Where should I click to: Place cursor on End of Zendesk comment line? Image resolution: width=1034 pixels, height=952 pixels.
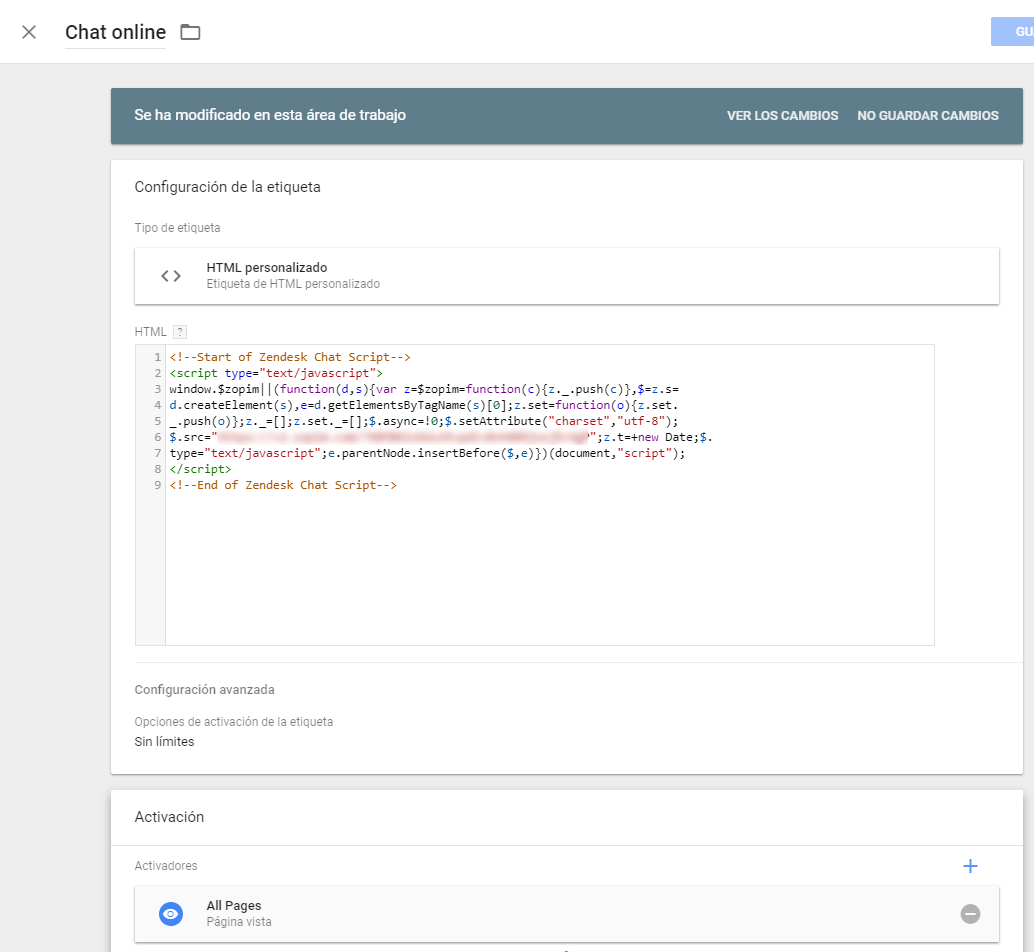pos(283,485)
